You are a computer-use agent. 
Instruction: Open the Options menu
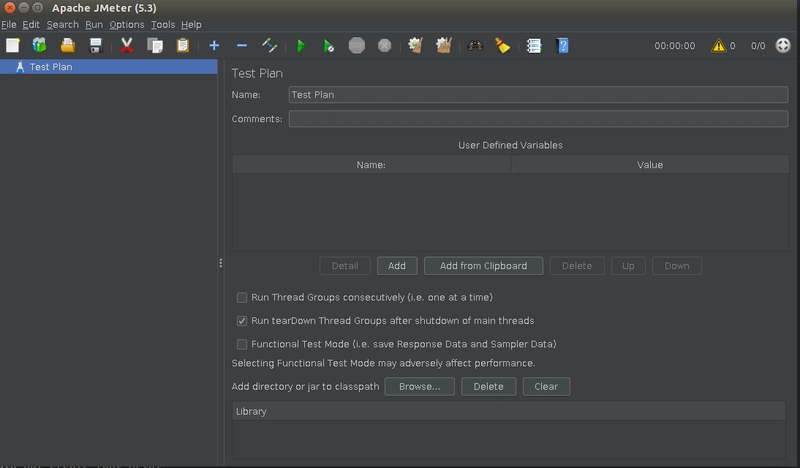tap(127, 24)
